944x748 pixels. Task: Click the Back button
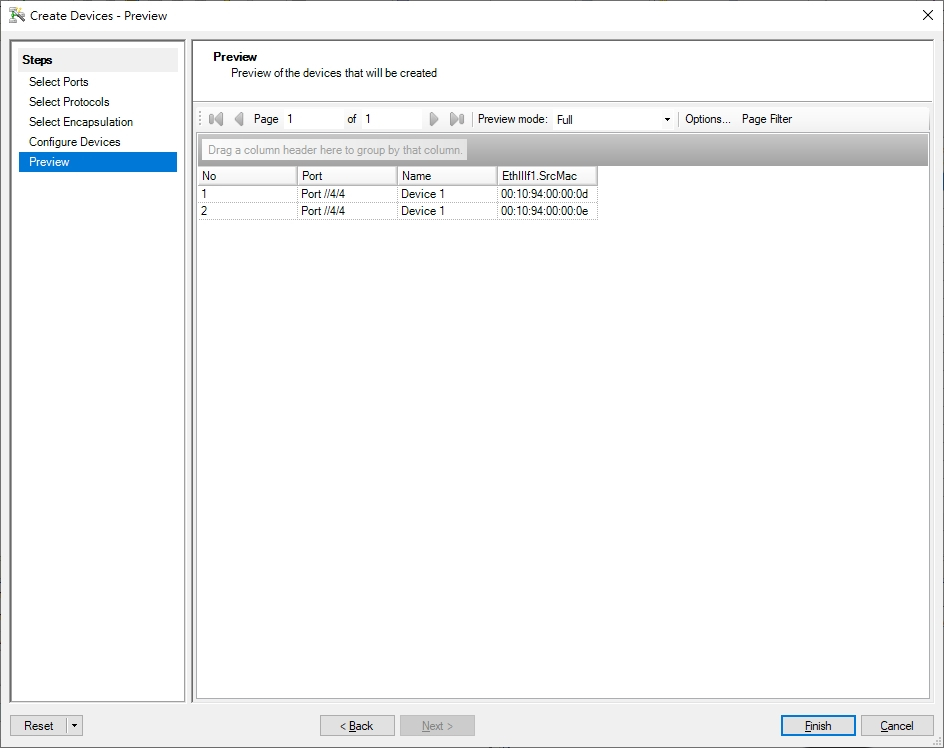pos(357,726)
